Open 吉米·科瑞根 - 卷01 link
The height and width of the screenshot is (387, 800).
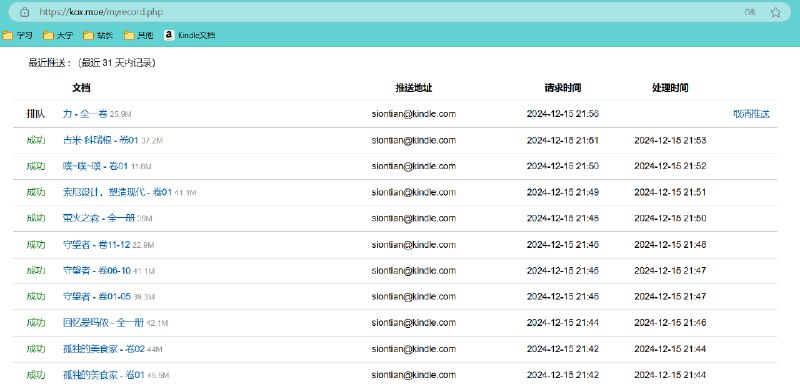[x=101, y=140]
